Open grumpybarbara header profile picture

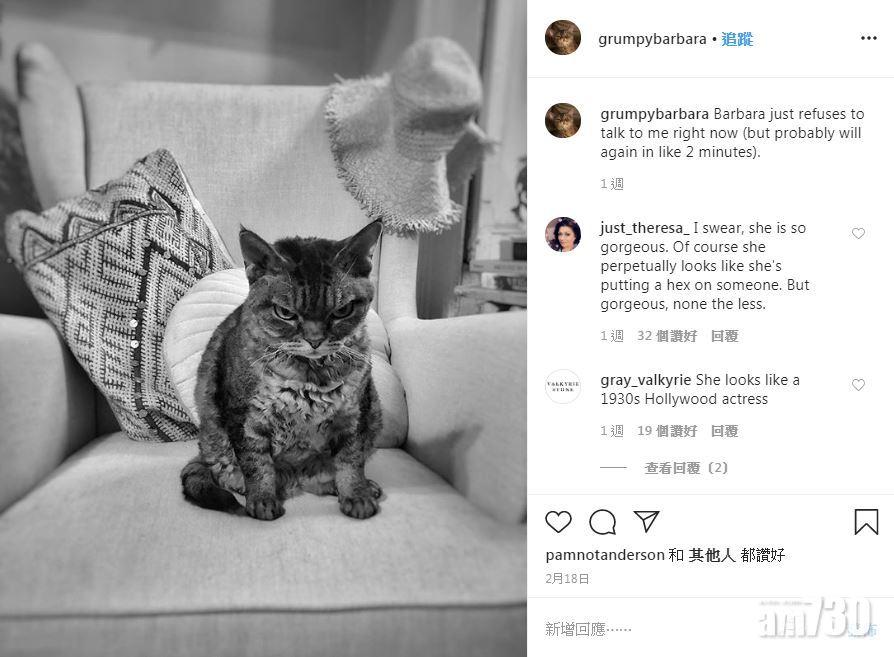563,38
